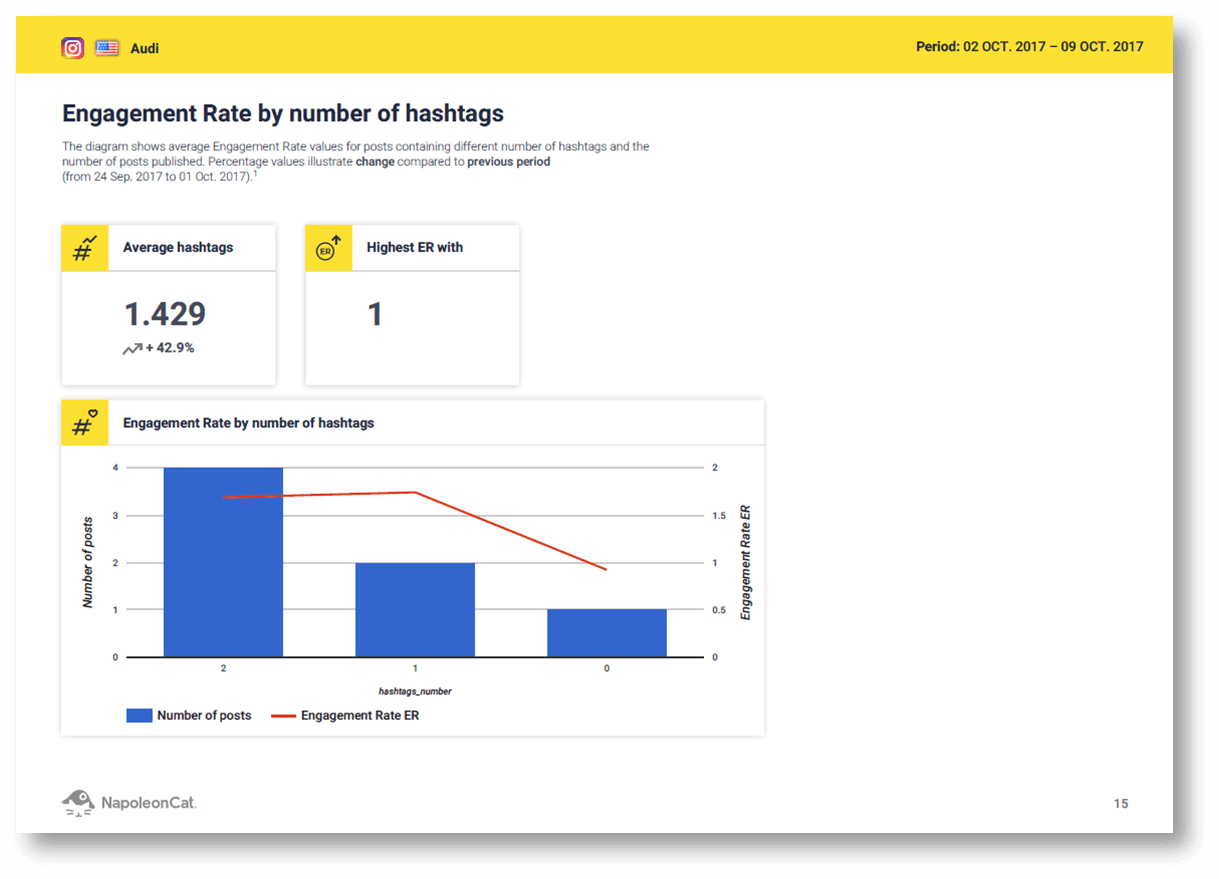Click the page title Engagement Rate by number of hashtags

coord(283,113)
